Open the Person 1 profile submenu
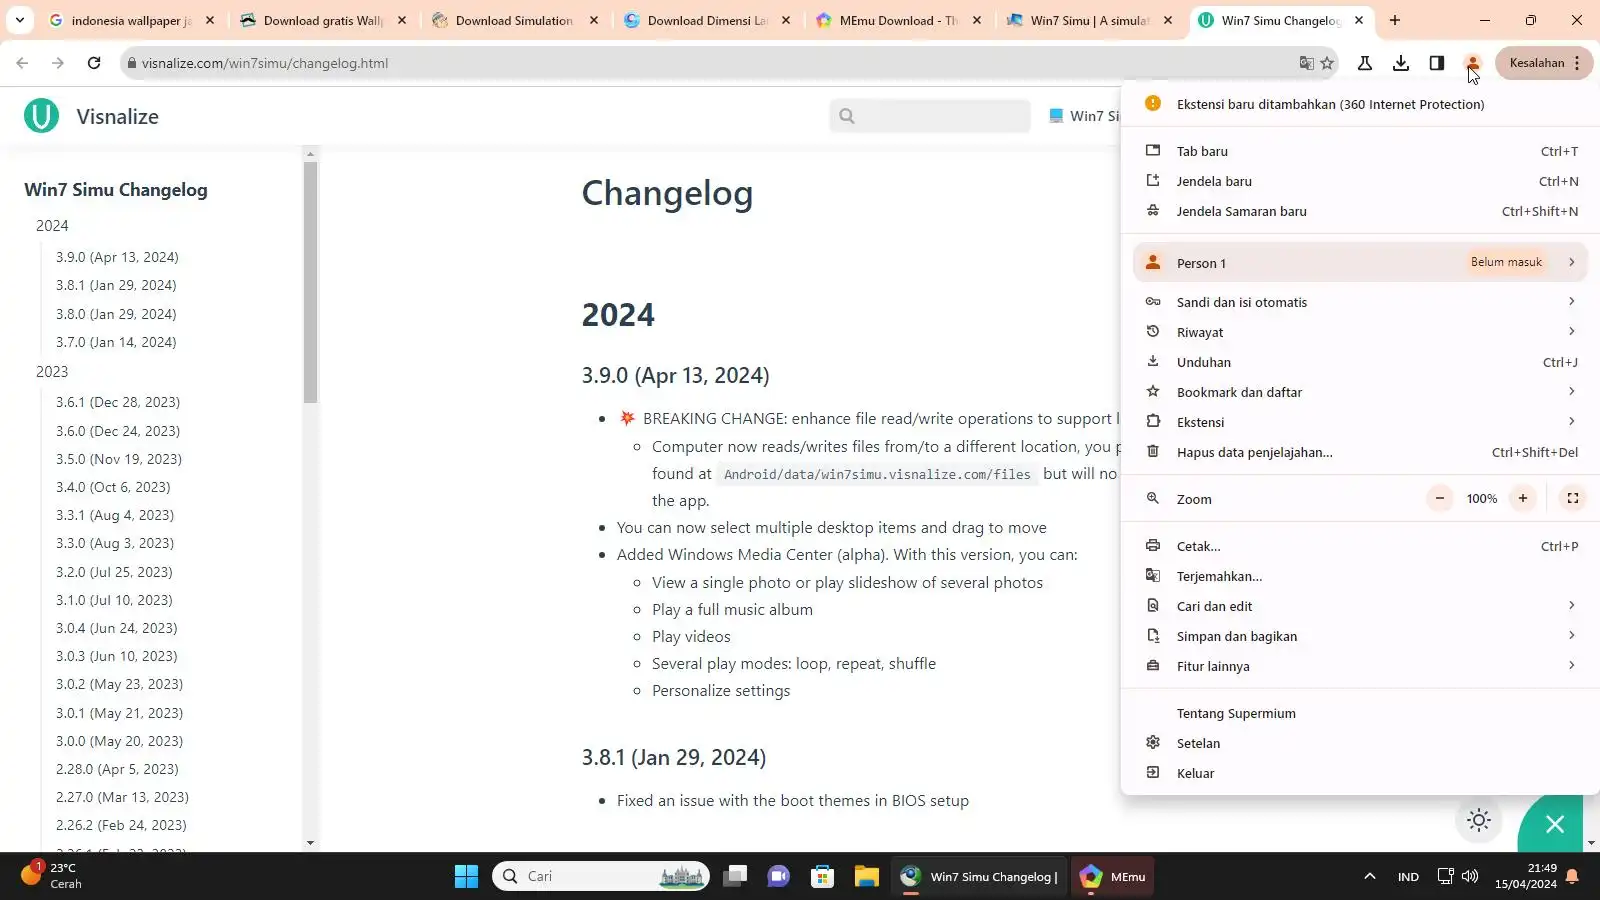The width and height of the screenshot is (1600, 900). click(1360, 262)
